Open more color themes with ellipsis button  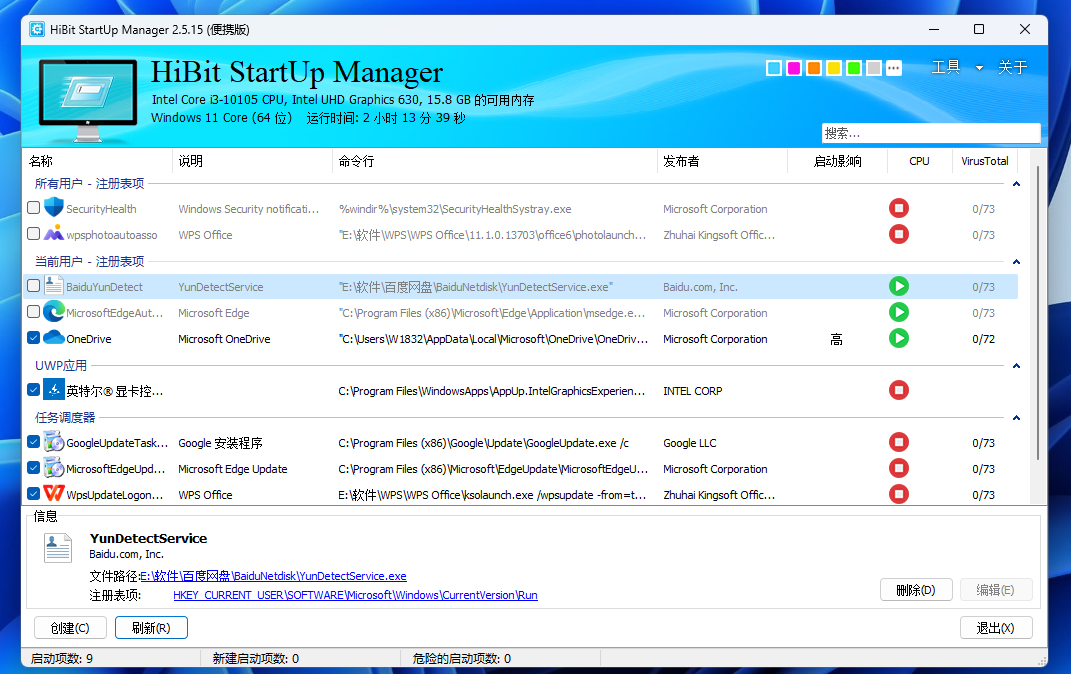pos(893,68)
